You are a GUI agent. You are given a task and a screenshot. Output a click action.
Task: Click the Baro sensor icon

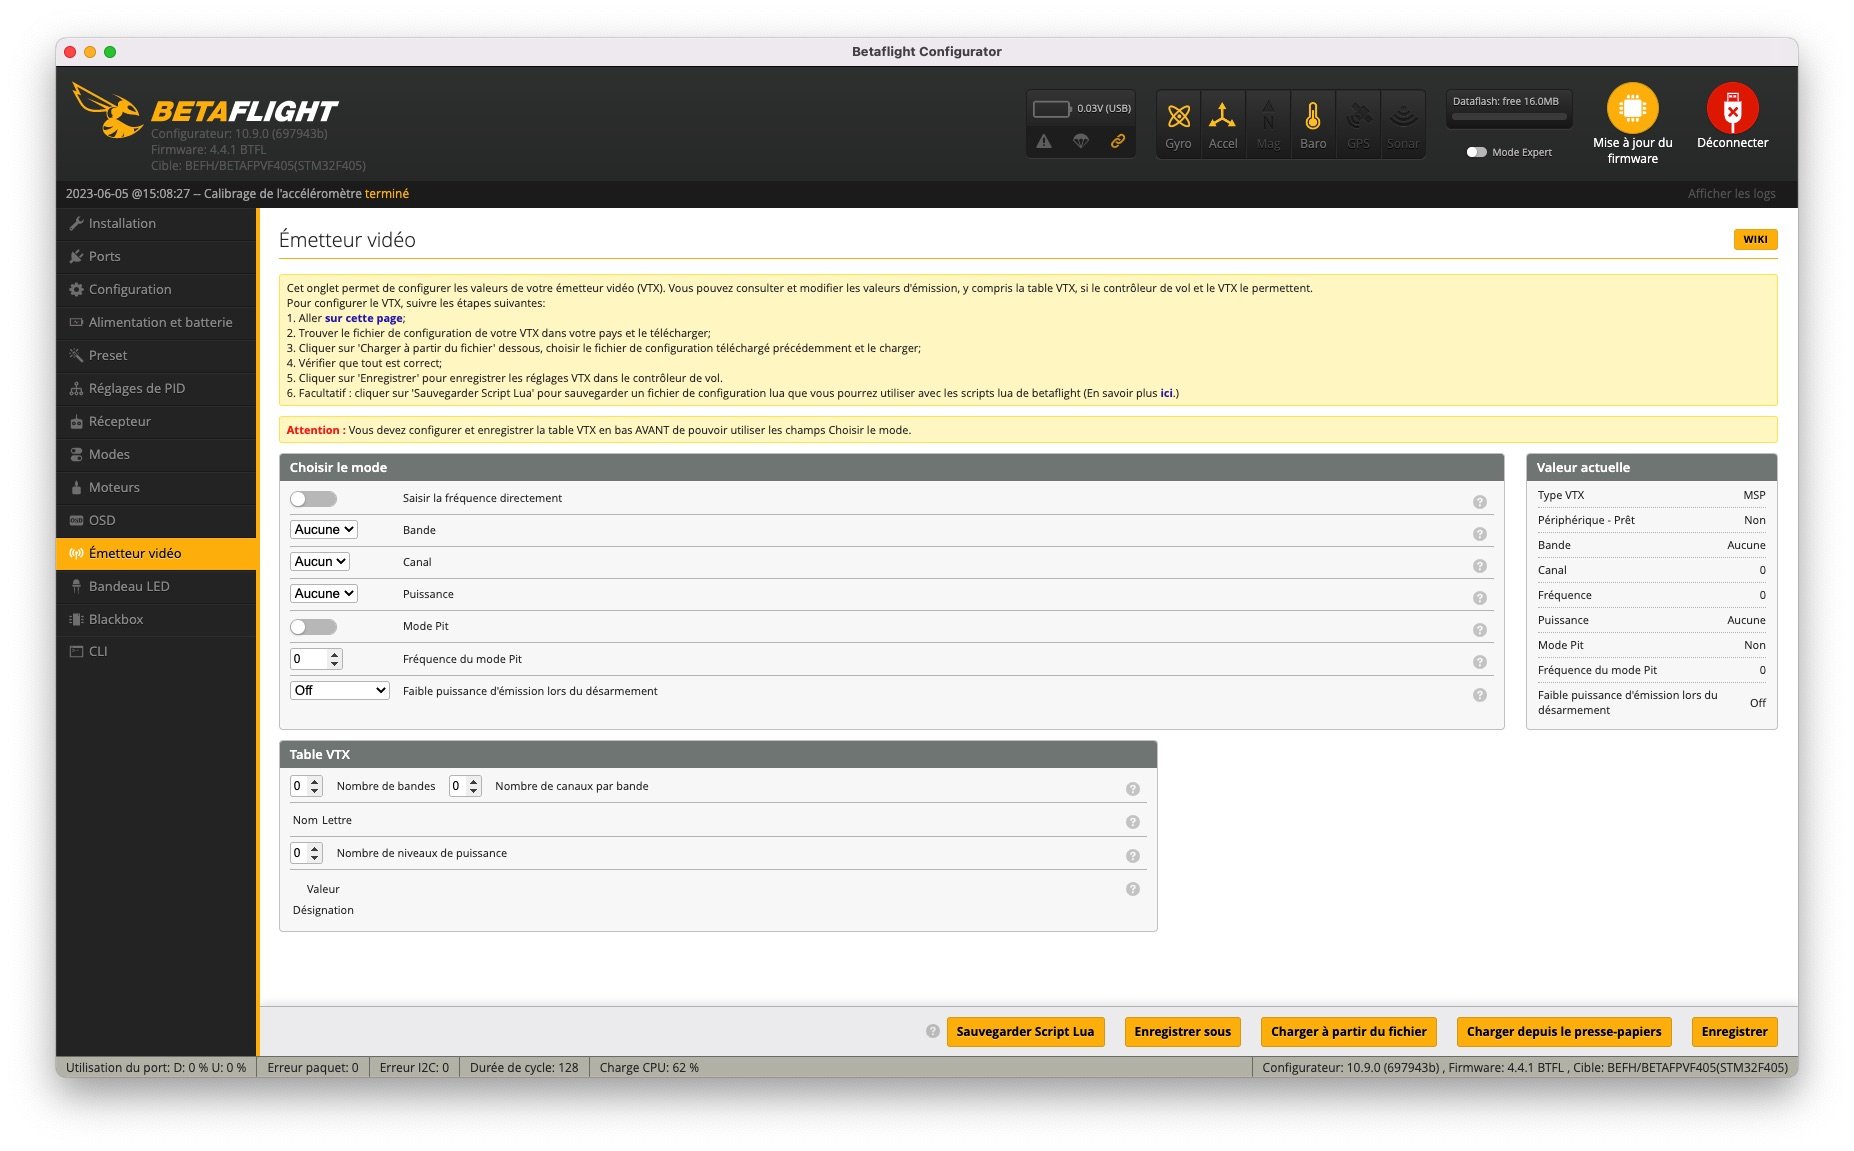click(1313, 117)
